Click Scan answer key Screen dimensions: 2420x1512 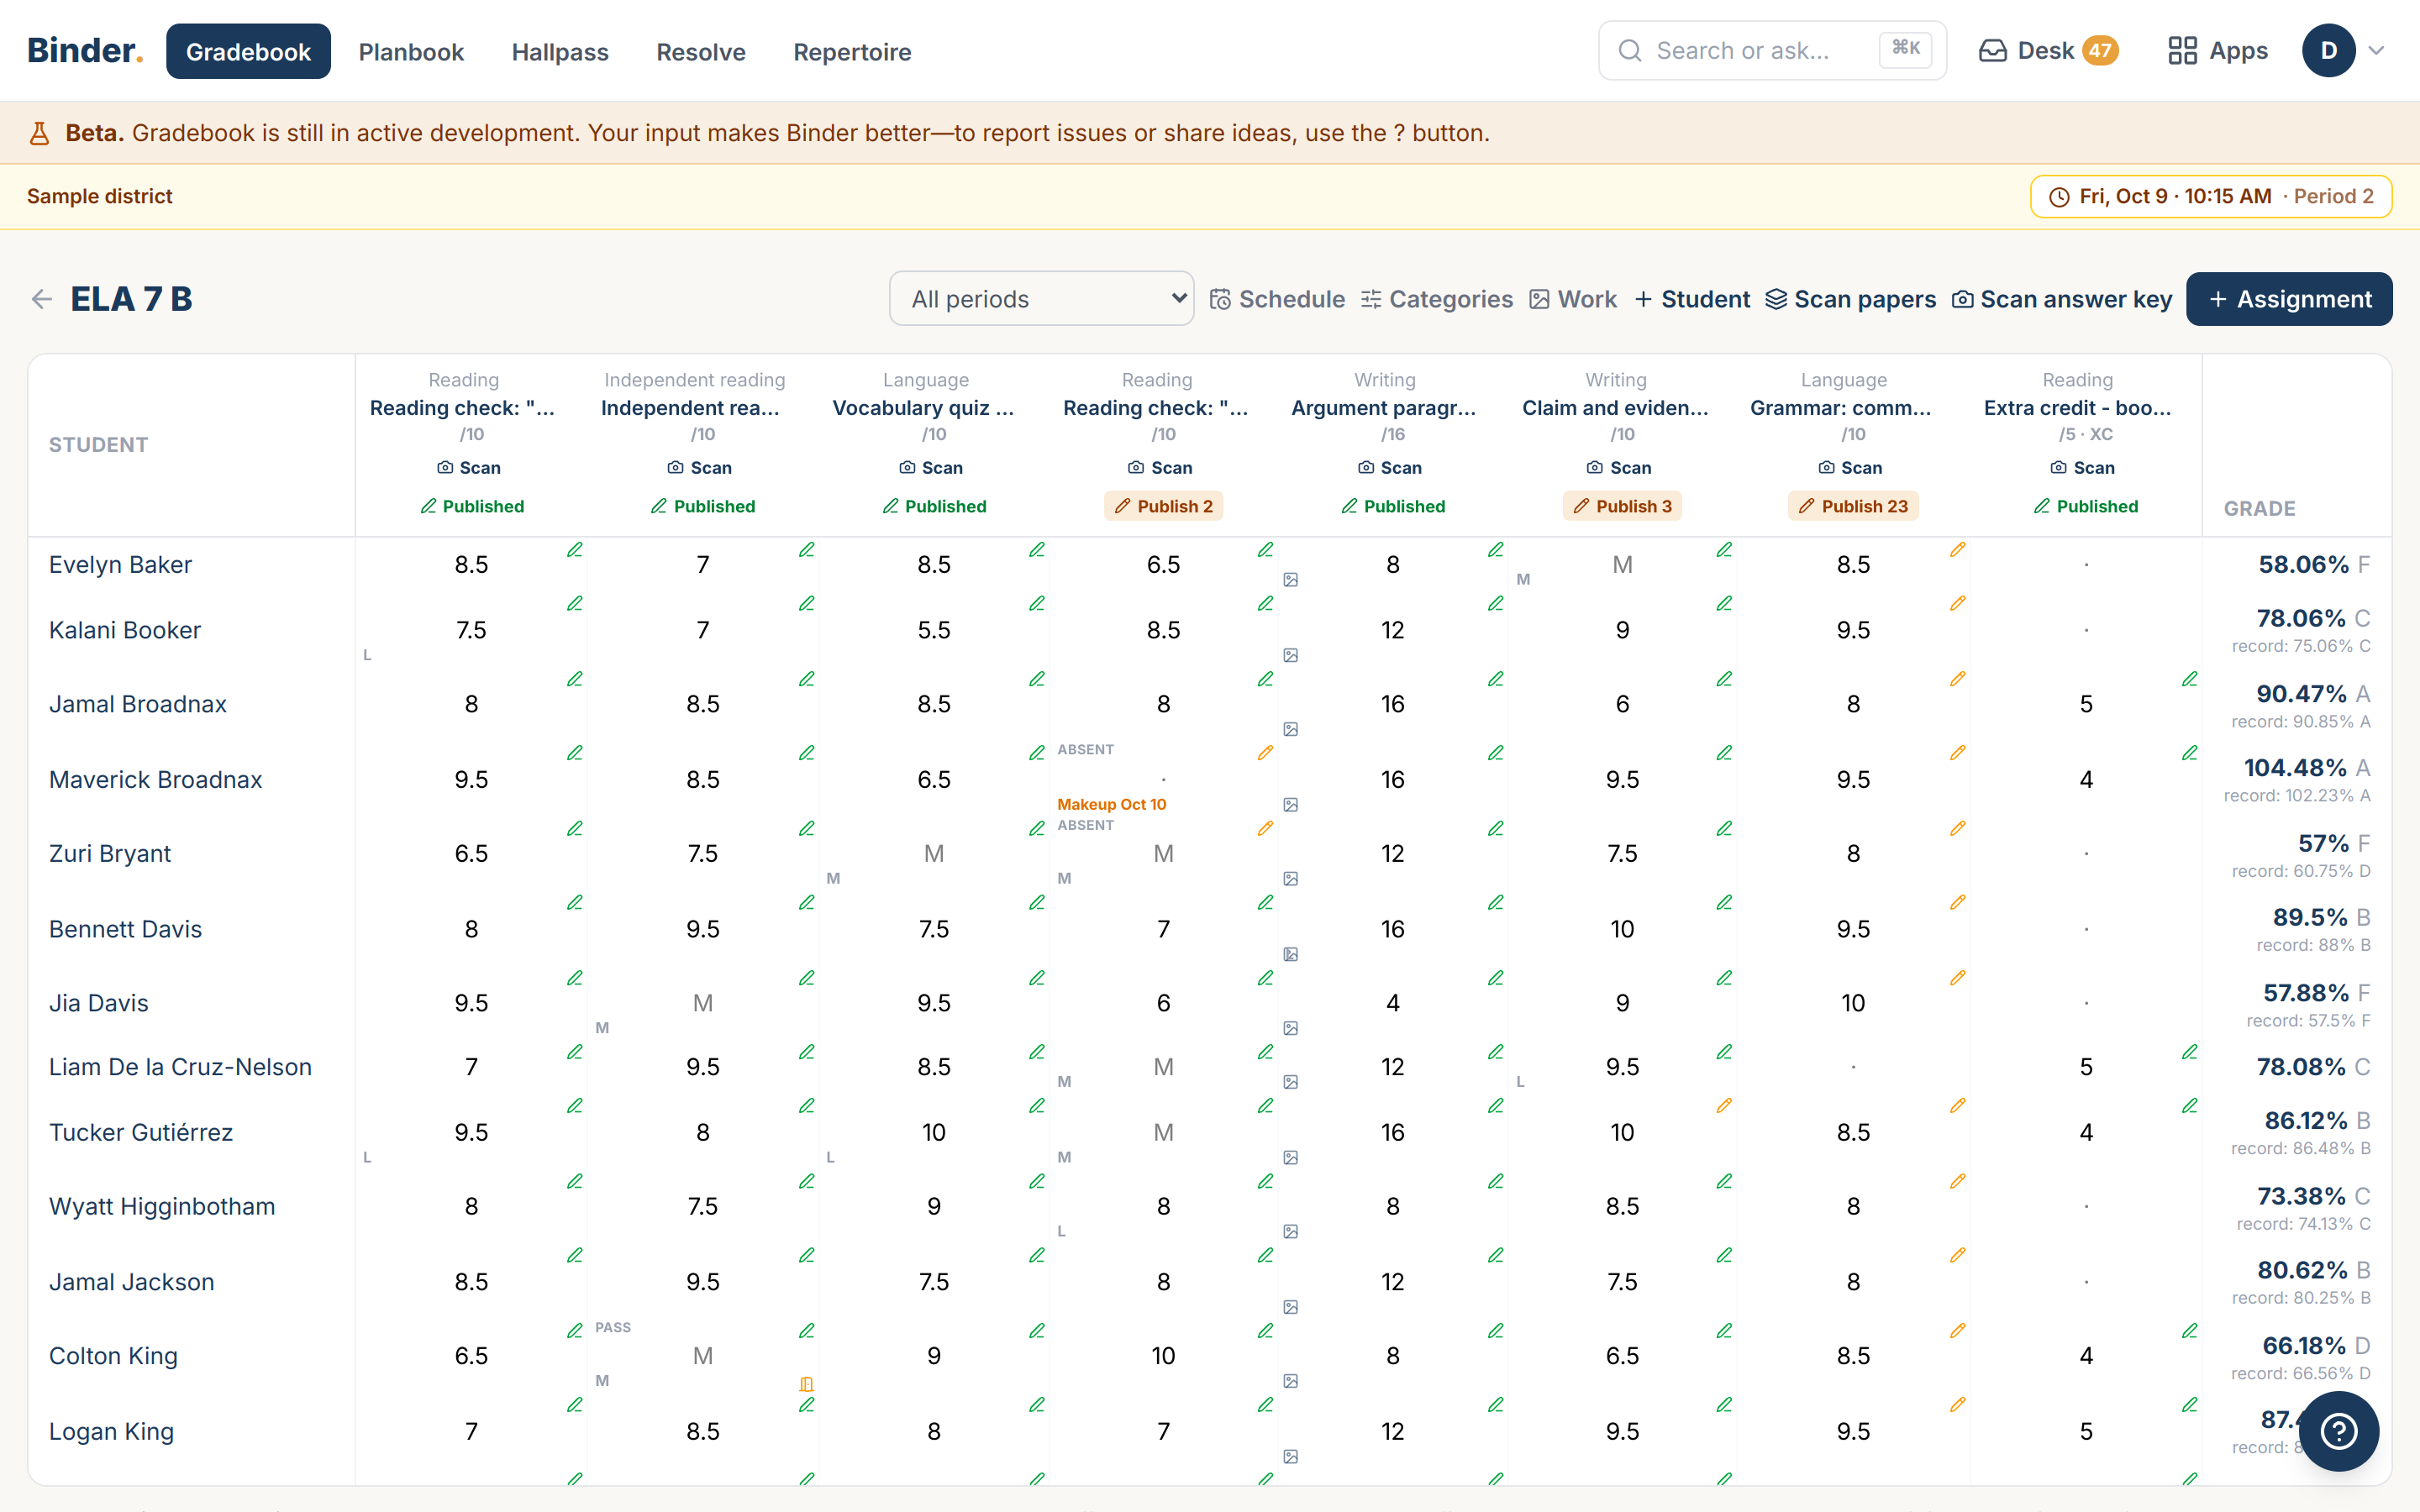pyautogui.click(x=2062, y=299)
